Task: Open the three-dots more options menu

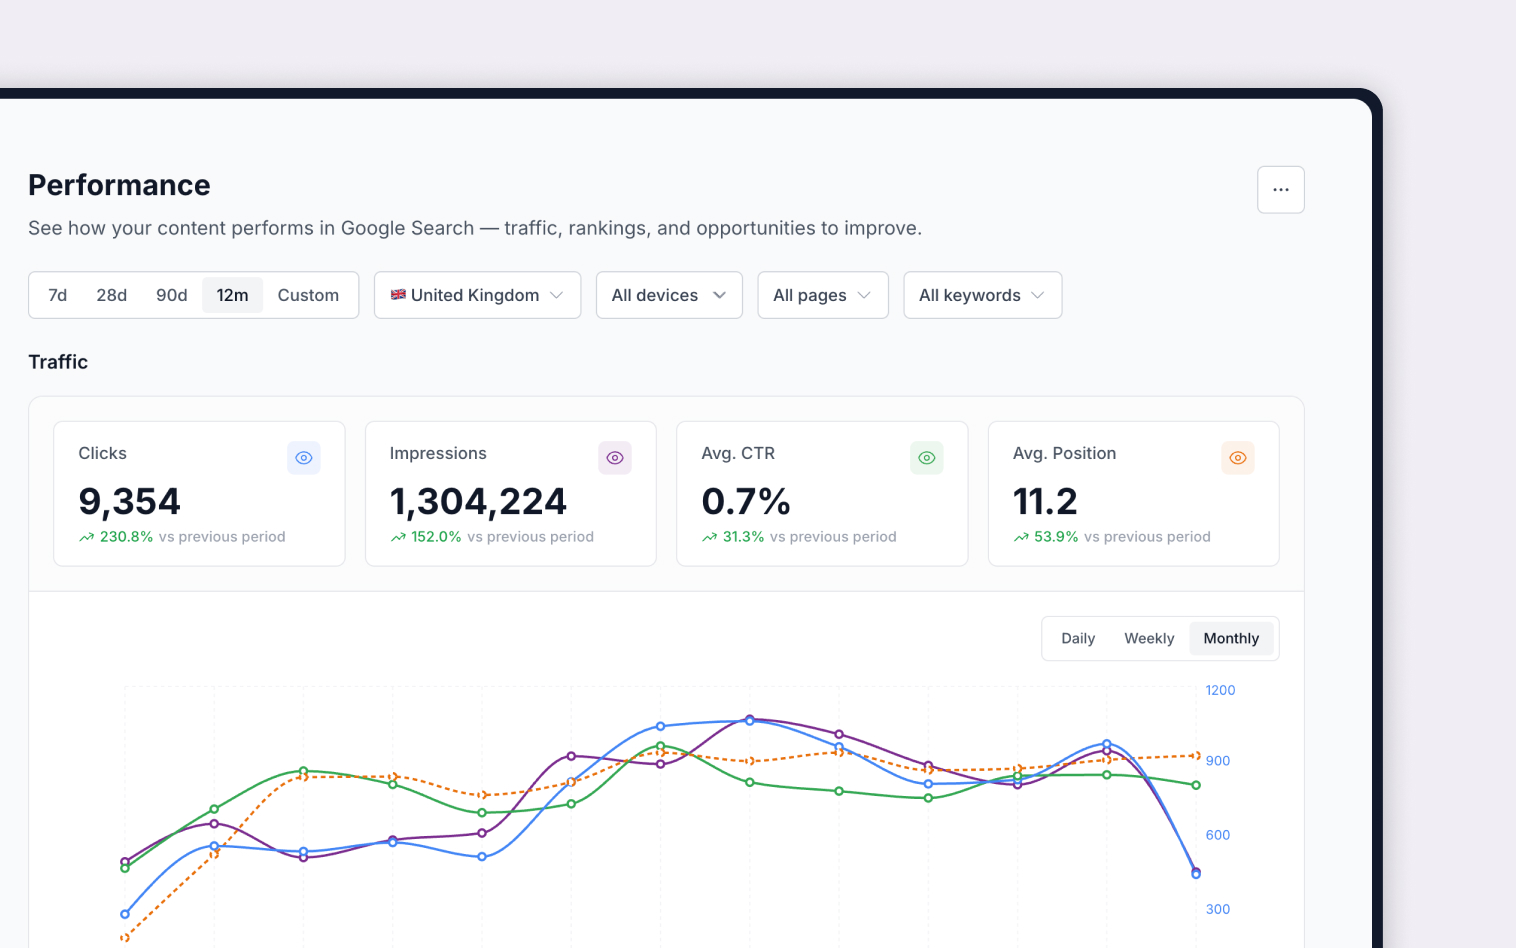Action: (1281, 190)
